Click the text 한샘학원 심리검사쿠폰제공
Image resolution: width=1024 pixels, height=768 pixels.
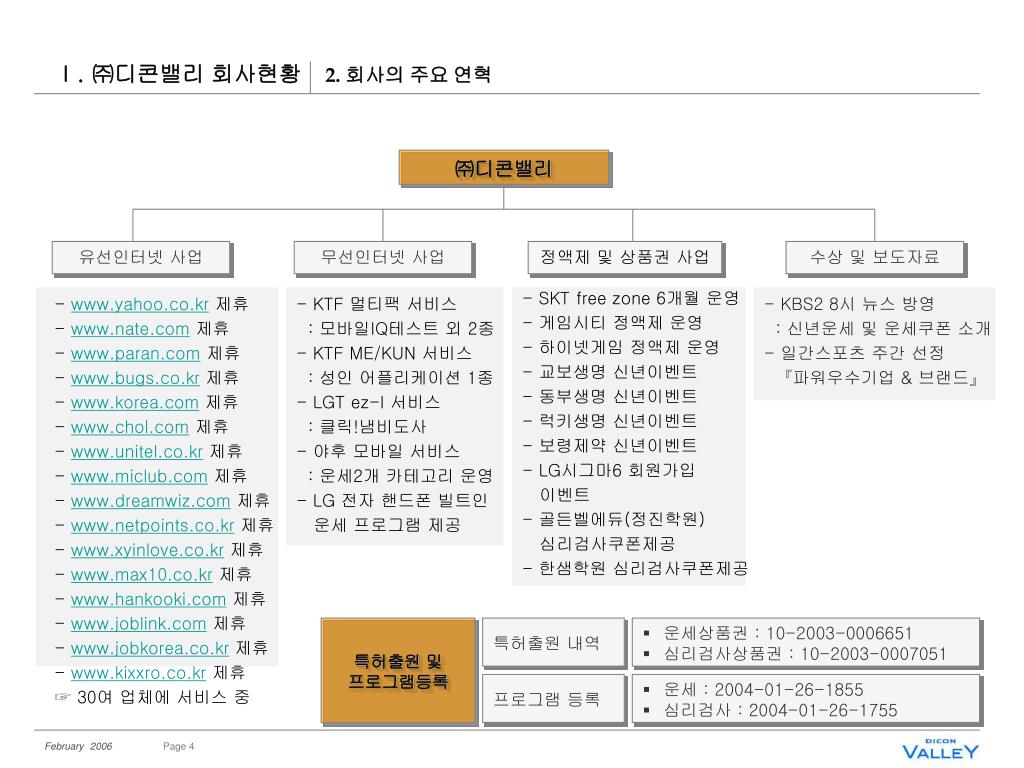[x=643, y=569]
